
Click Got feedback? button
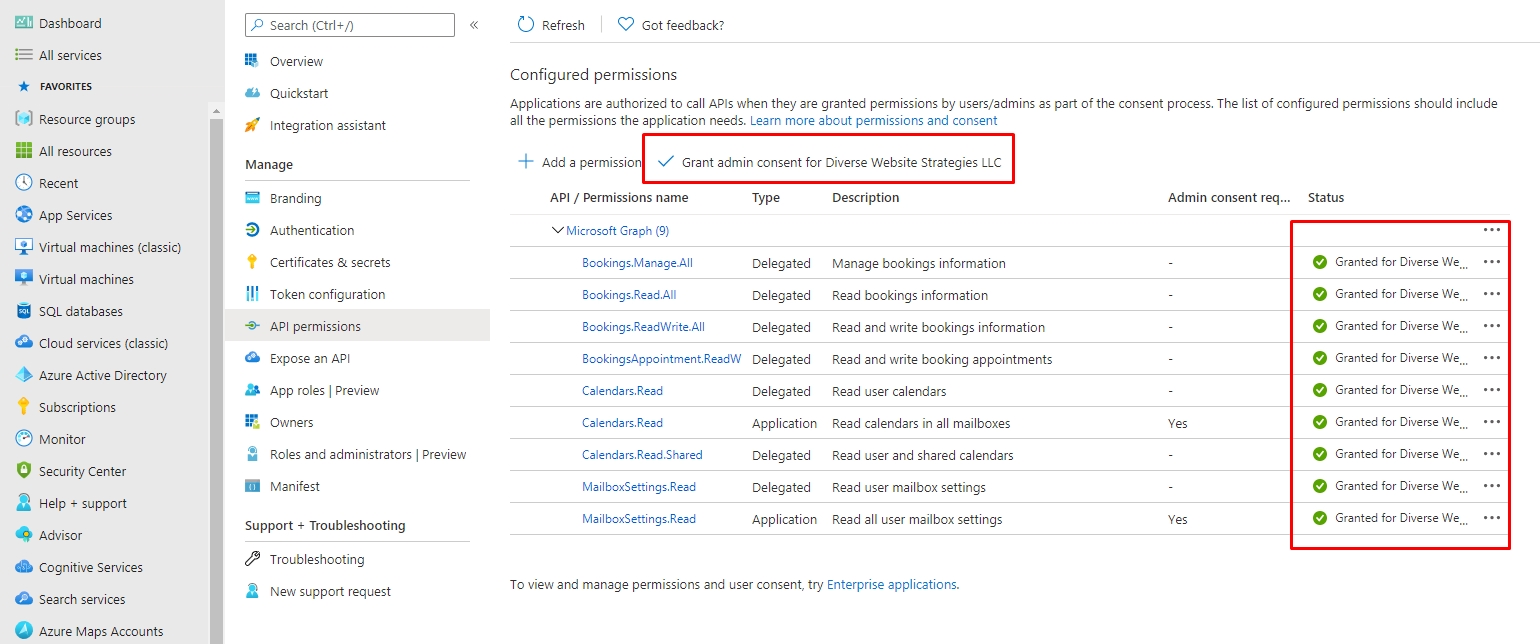pos(671,25)
